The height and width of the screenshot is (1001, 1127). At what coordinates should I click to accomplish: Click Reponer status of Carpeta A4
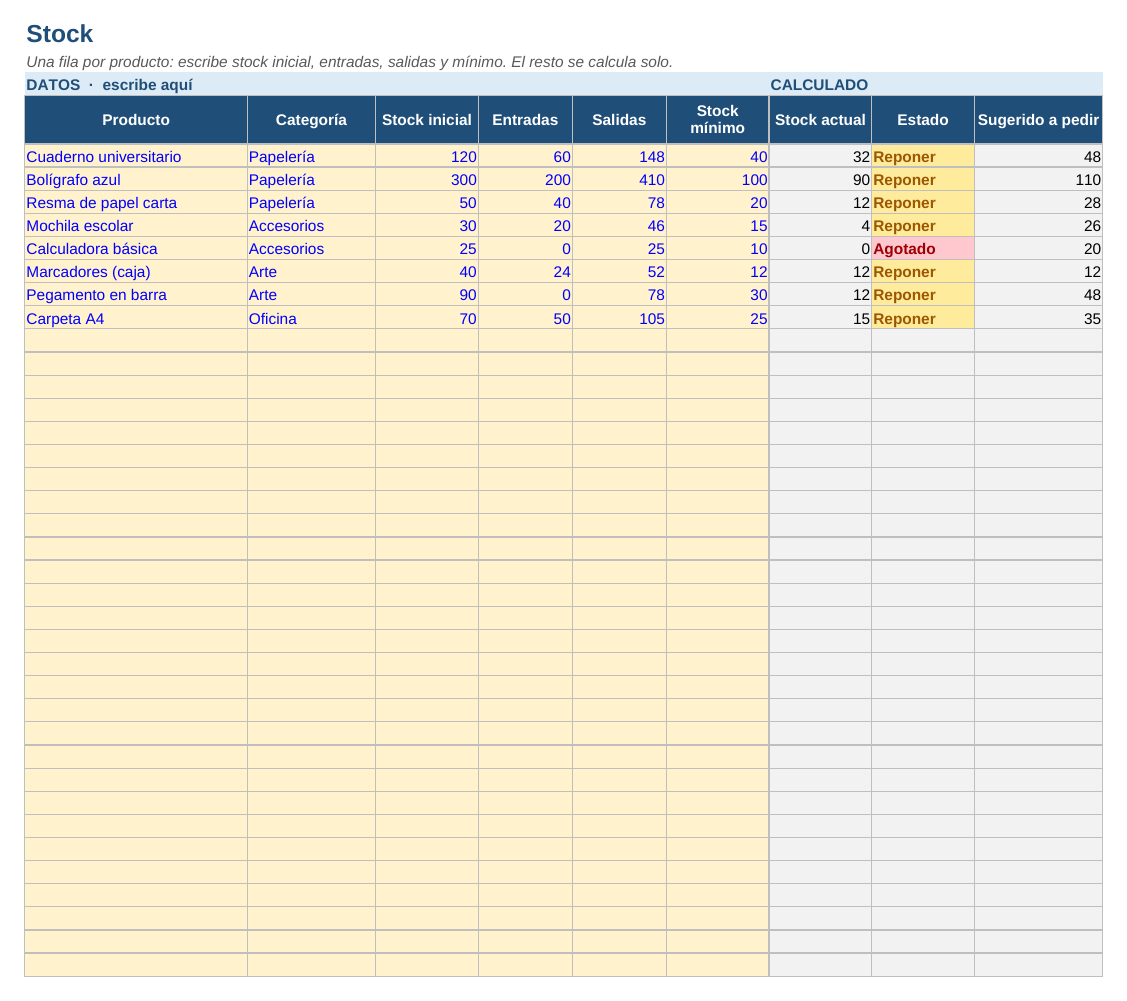(923, 318)
